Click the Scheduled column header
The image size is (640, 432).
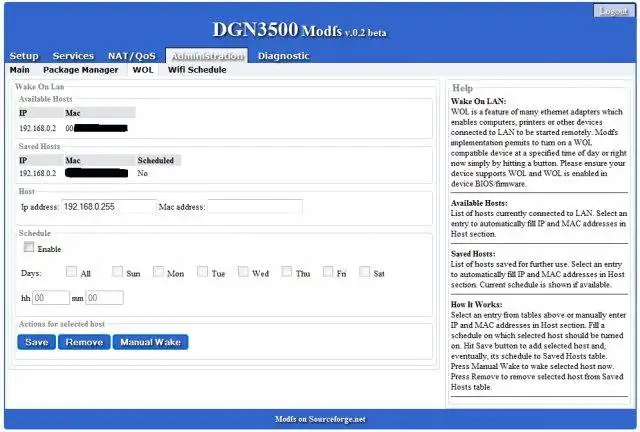(x=156, y=160)
